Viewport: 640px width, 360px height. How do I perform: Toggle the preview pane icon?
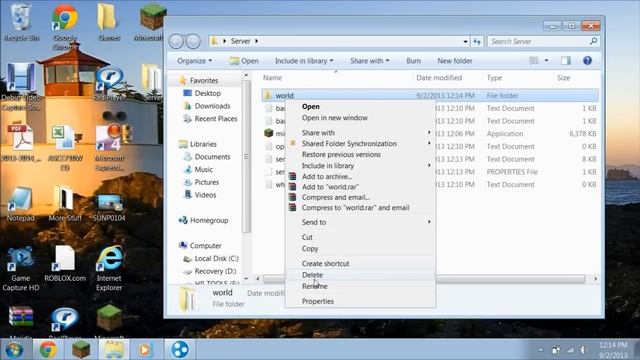[566, 61]
